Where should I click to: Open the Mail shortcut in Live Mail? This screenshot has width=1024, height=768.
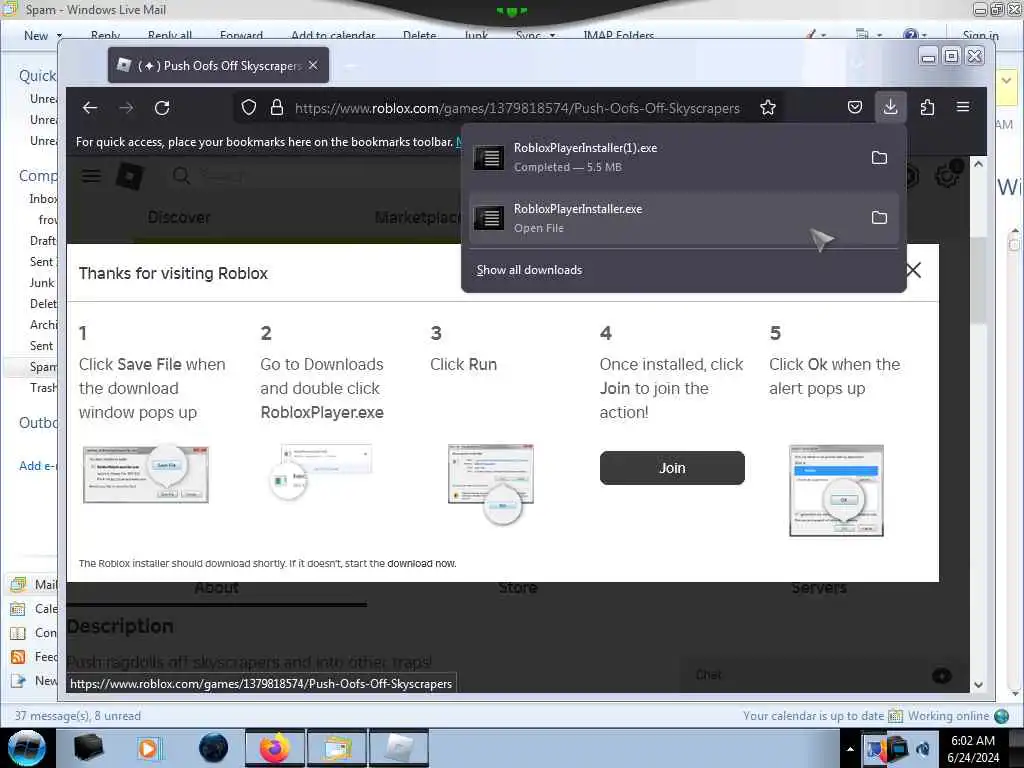pos(34,584)
